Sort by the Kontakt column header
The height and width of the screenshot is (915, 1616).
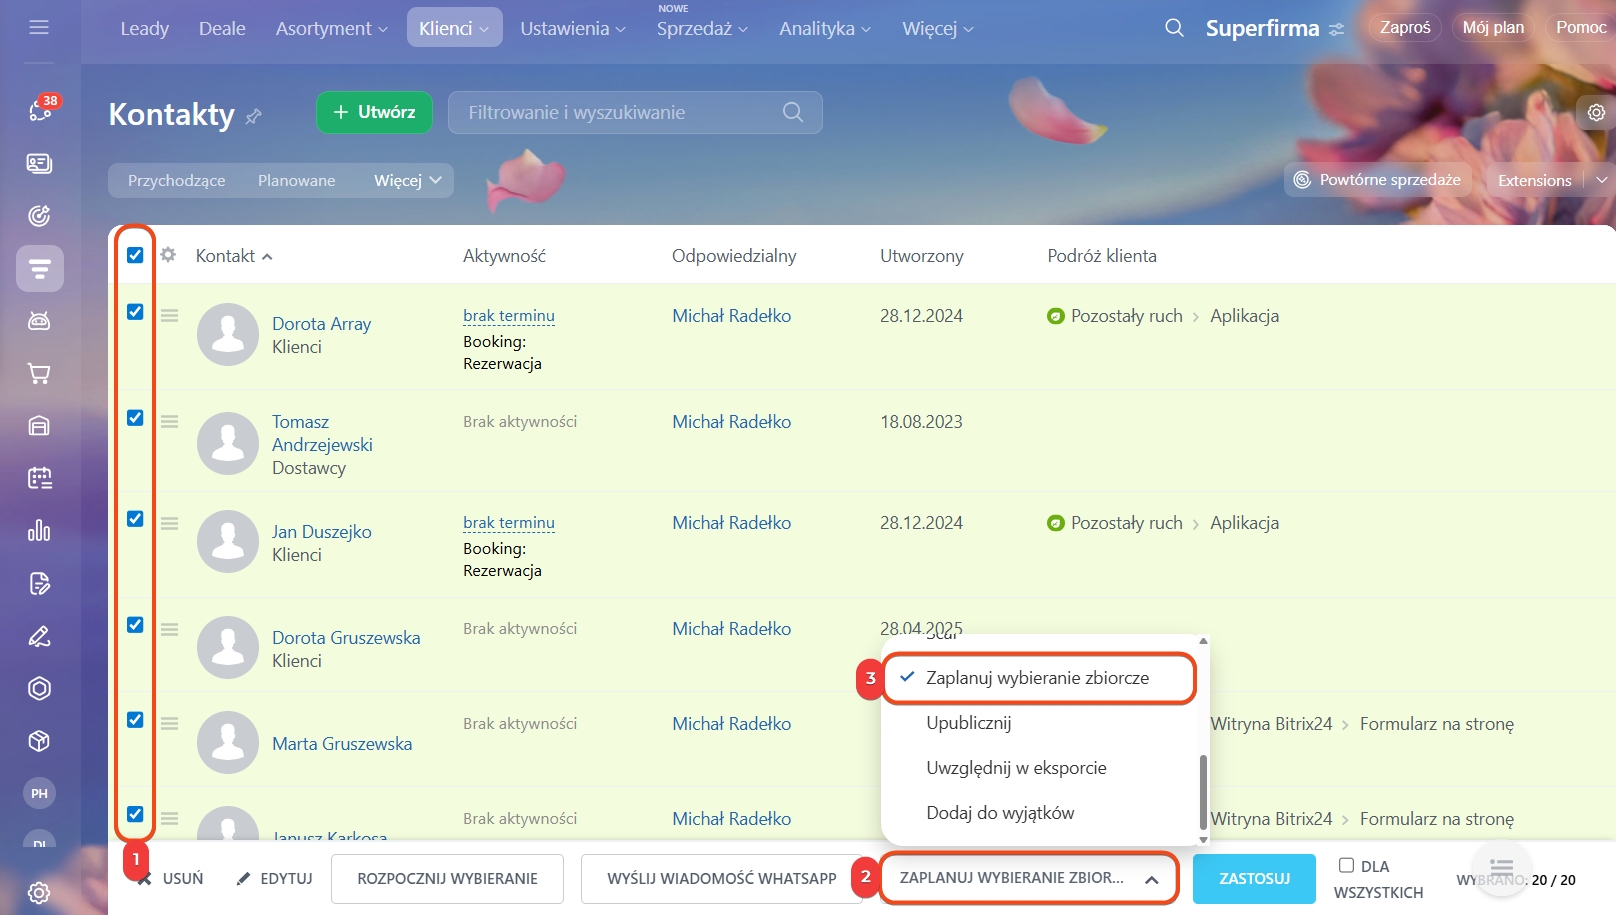[234, 256]
